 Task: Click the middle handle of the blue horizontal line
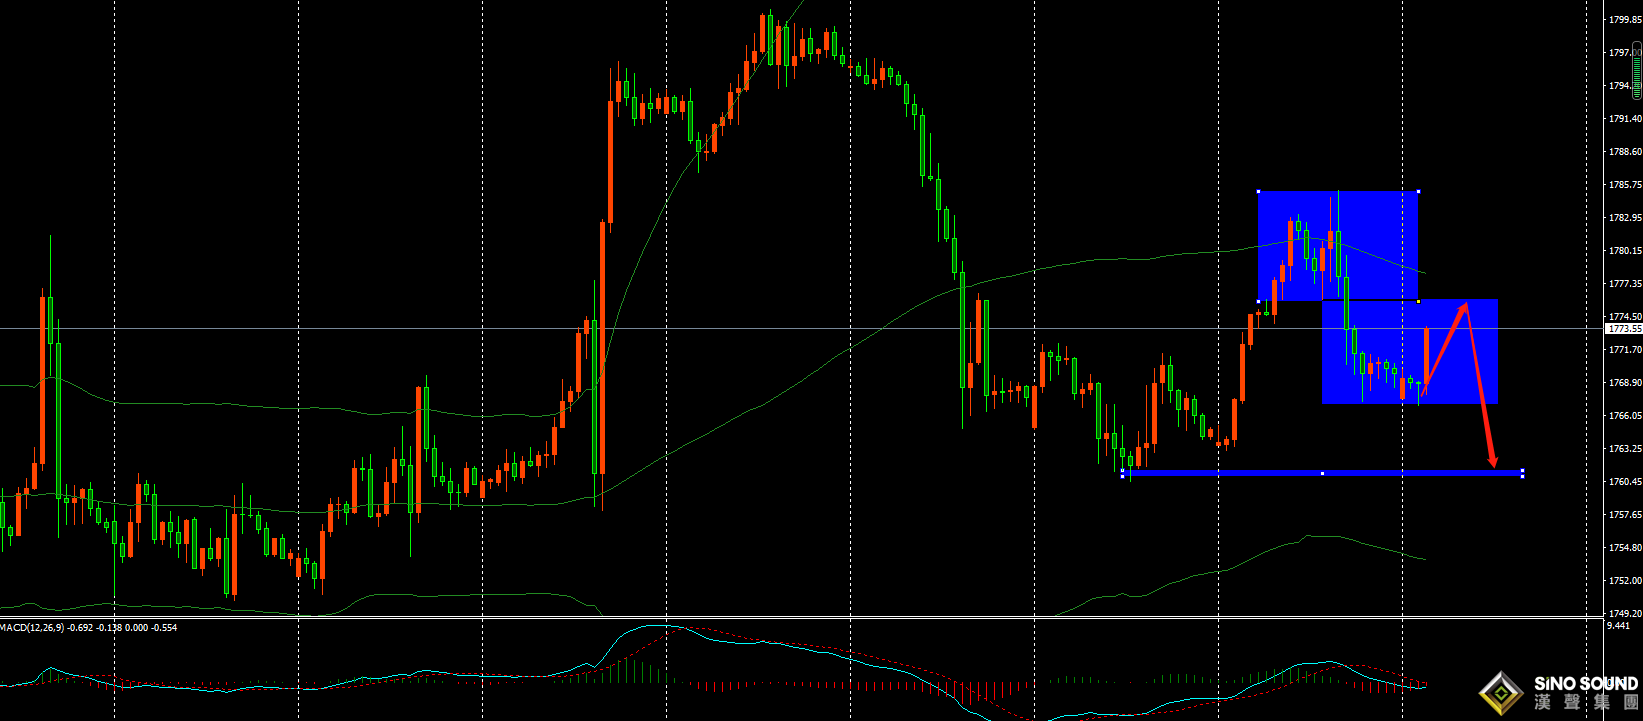click(x=1322, y=473)
